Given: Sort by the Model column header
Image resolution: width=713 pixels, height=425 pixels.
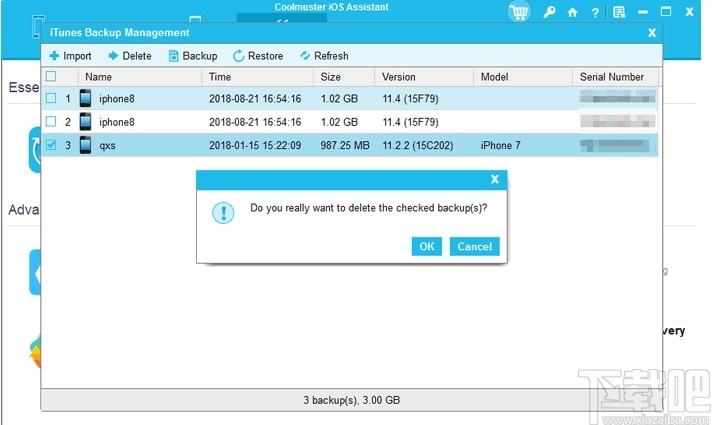Looking at the screenshot, I should [x=523, y=77].
